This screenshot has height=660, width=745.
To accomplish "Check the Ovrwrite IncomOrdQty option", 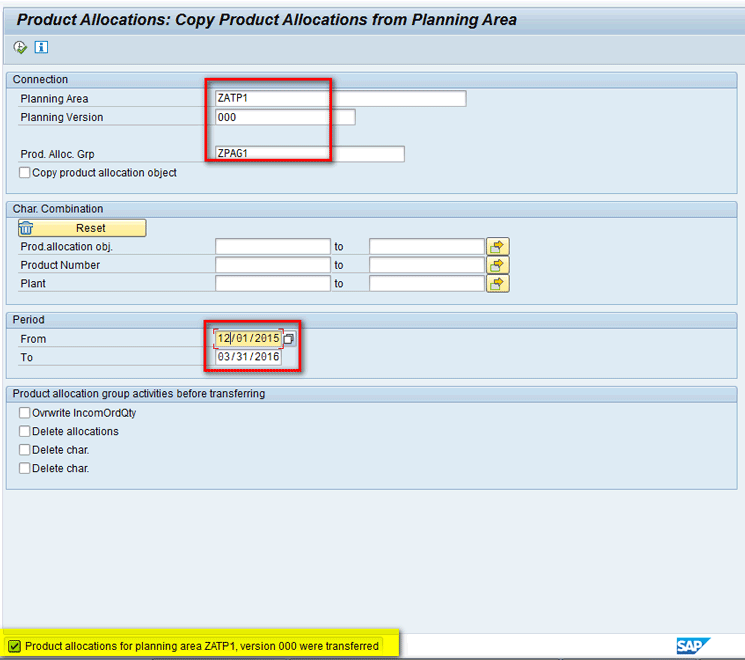I will click(25, 413).
